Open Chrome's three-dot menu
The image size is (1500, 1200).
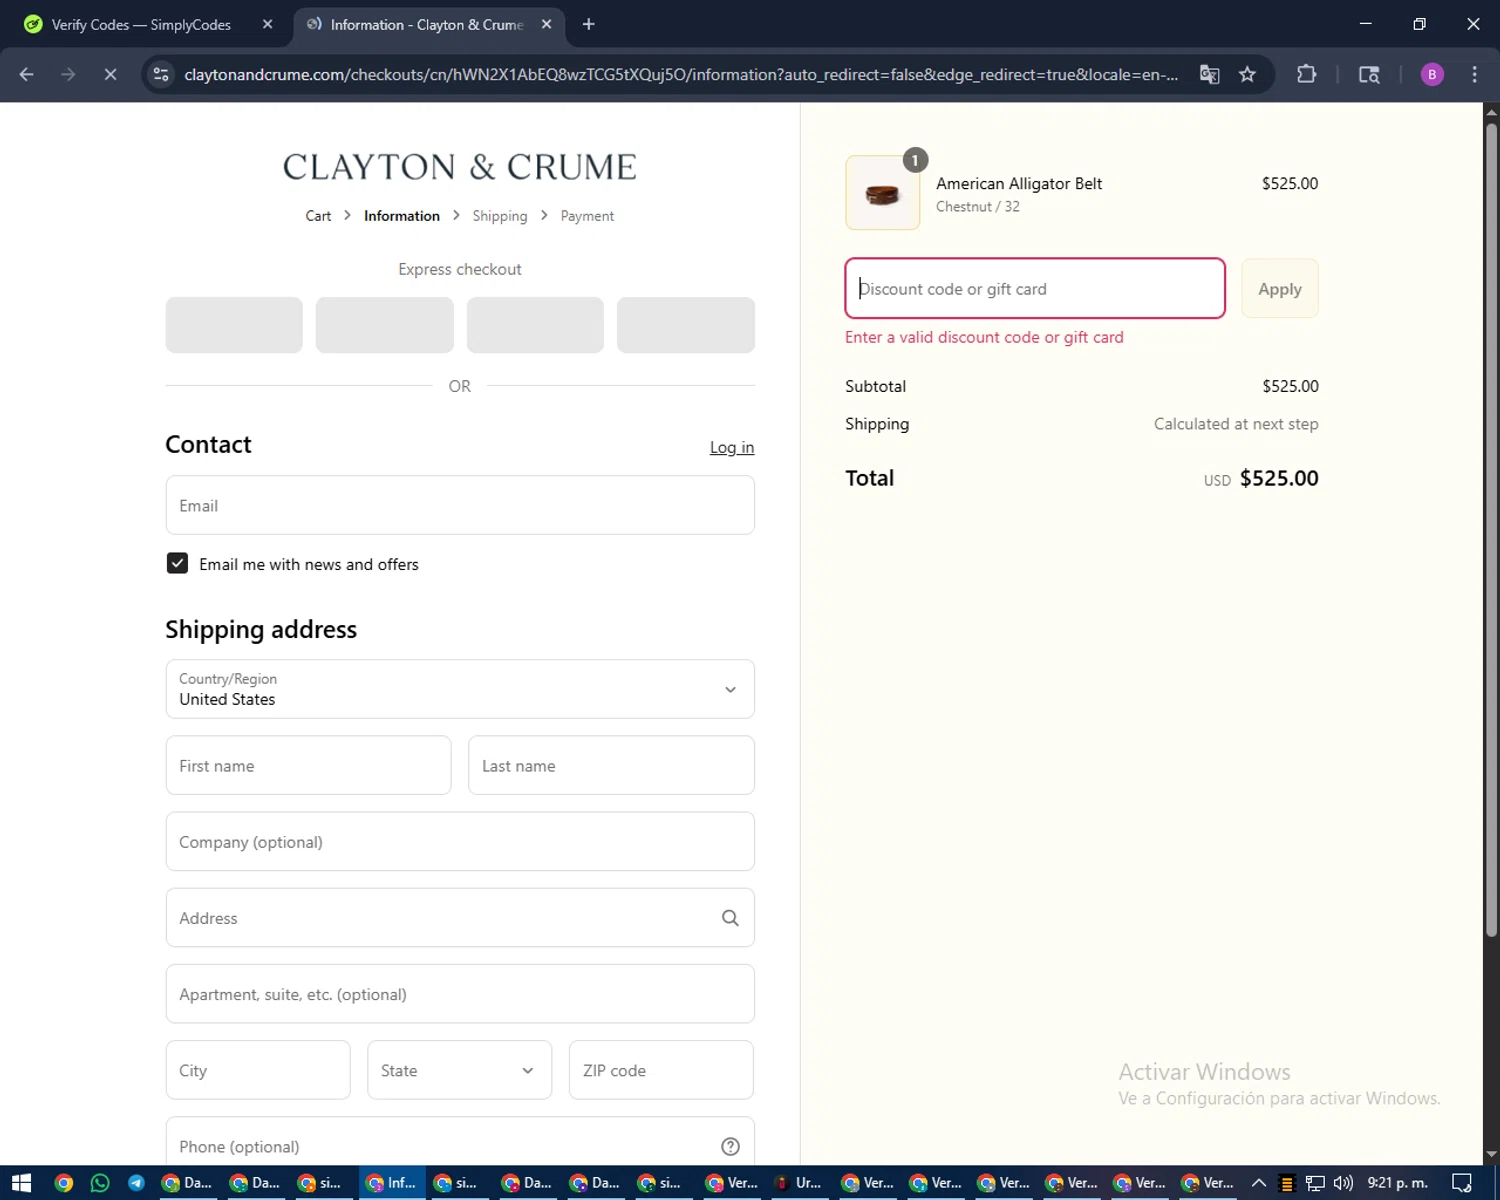click(1474, 75)
